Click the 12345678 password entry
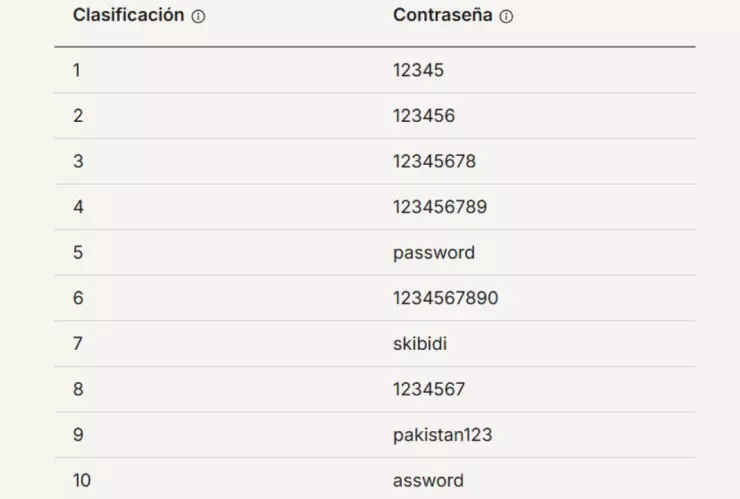This screenshot has width=740, height=499. point(434,161)
